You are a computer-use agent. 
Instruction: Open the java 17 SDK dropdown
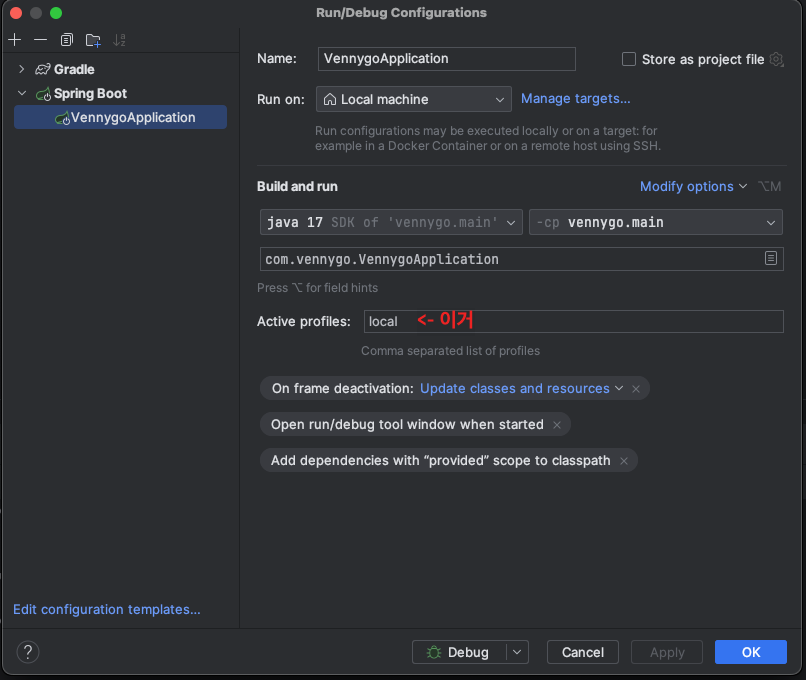(391, 222)
